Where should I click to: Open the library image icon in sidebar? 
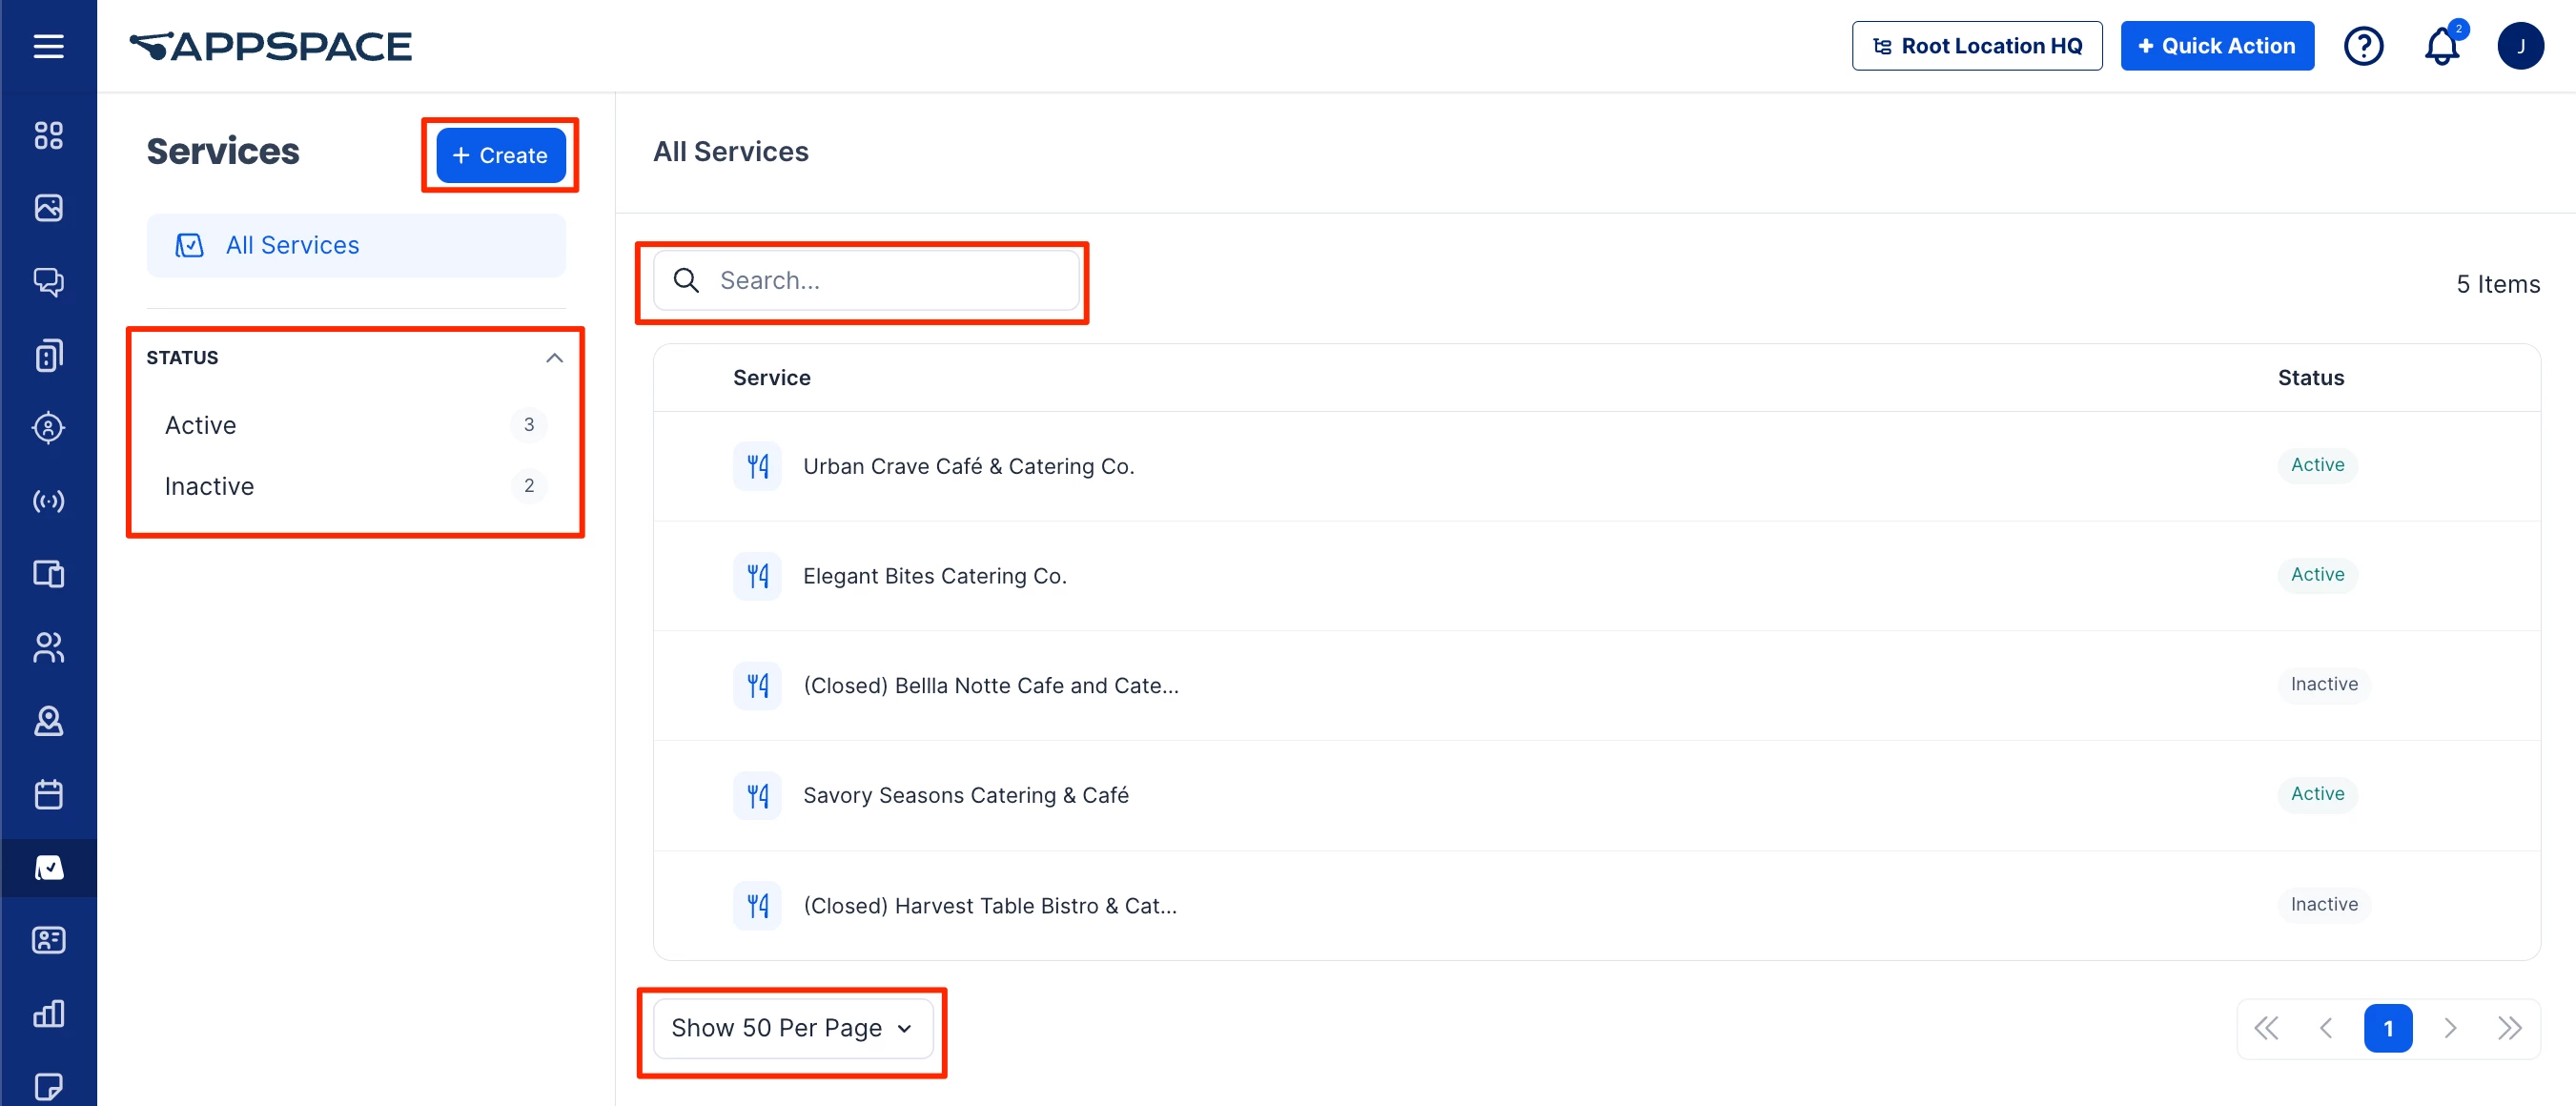48,208
